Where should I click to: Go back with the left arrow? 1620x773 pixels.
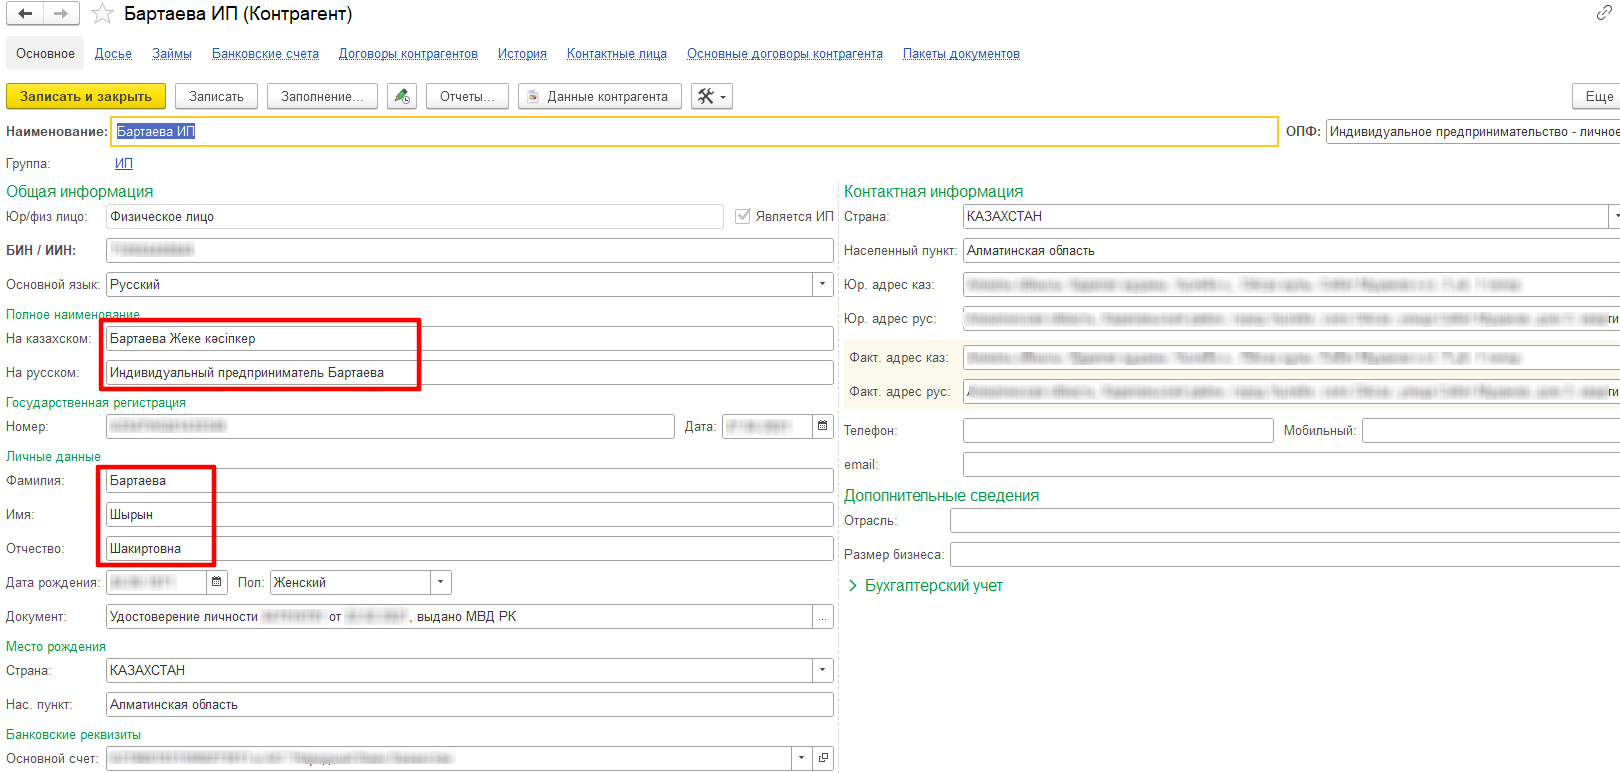click(25, 14)
